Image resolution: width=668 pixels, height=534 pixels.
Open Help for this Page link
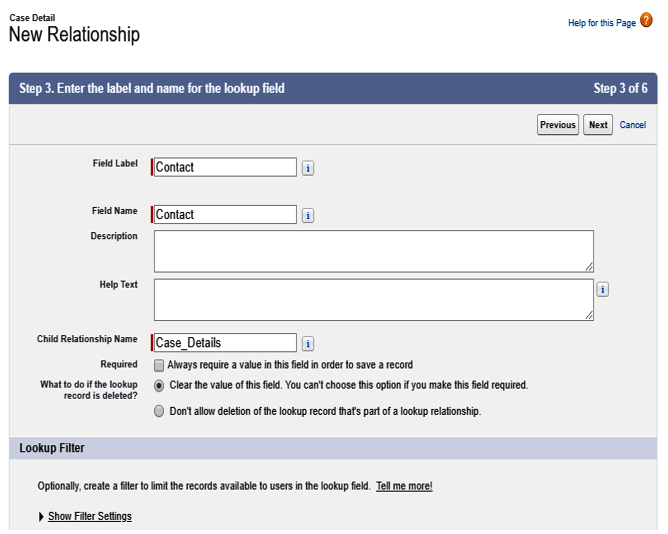pos(602,23)
